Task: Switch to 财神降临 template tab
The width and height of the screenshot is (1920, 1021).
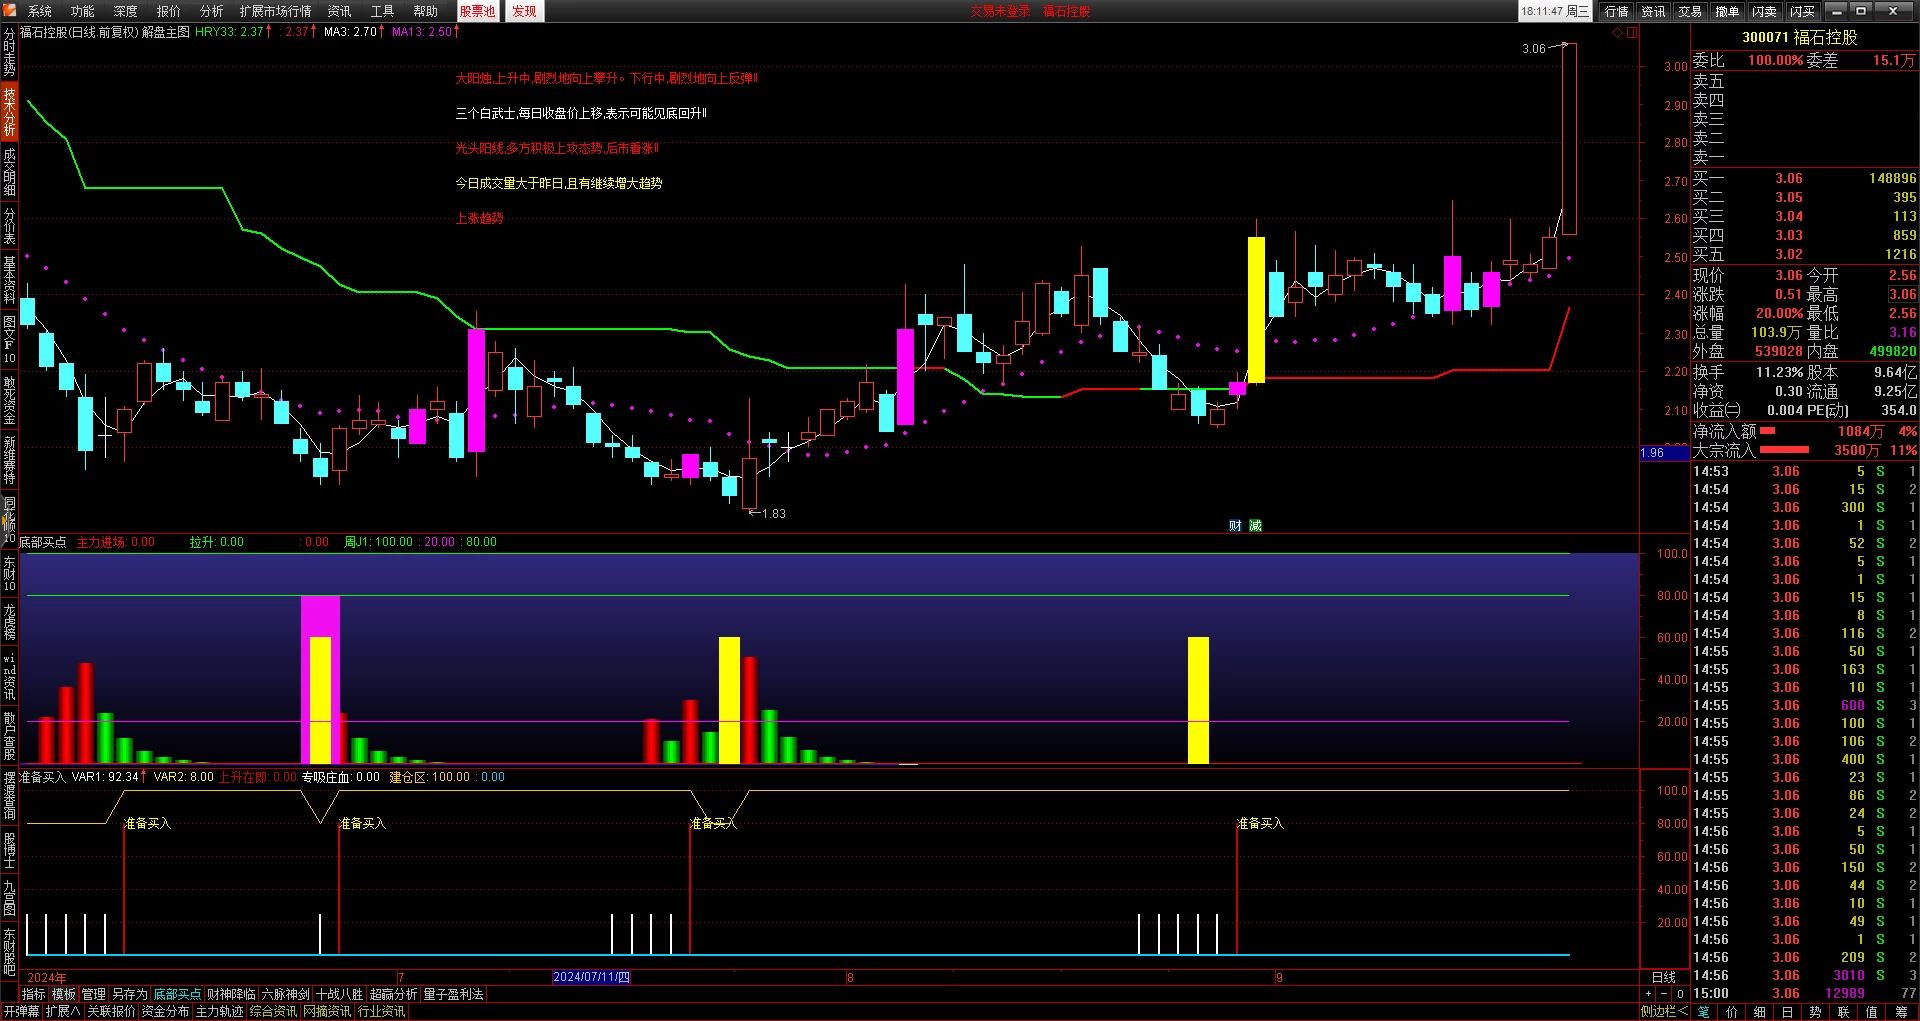Action: pyautogui.click(x=231, y=994)
